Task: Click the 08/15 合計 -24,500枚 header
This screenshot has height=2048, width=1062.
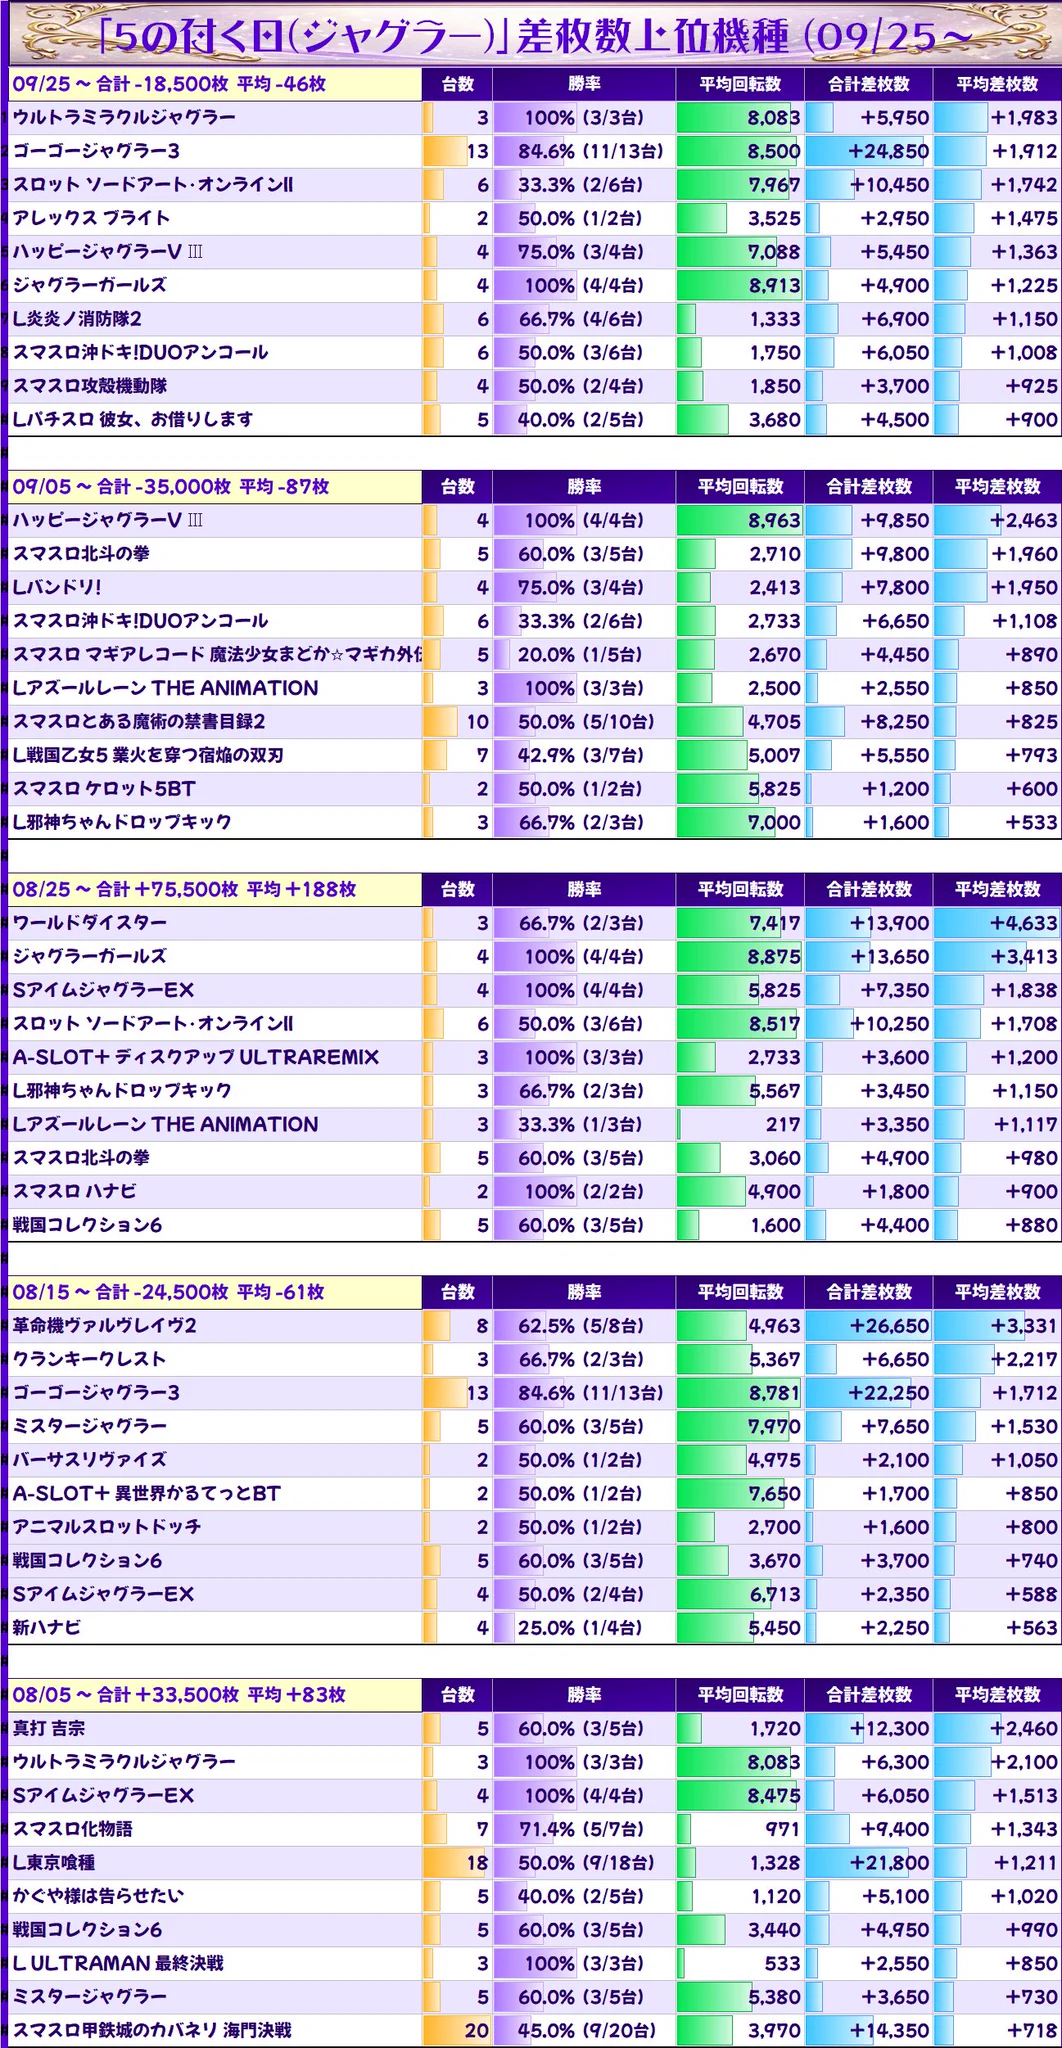Action: pos(215,1292)
